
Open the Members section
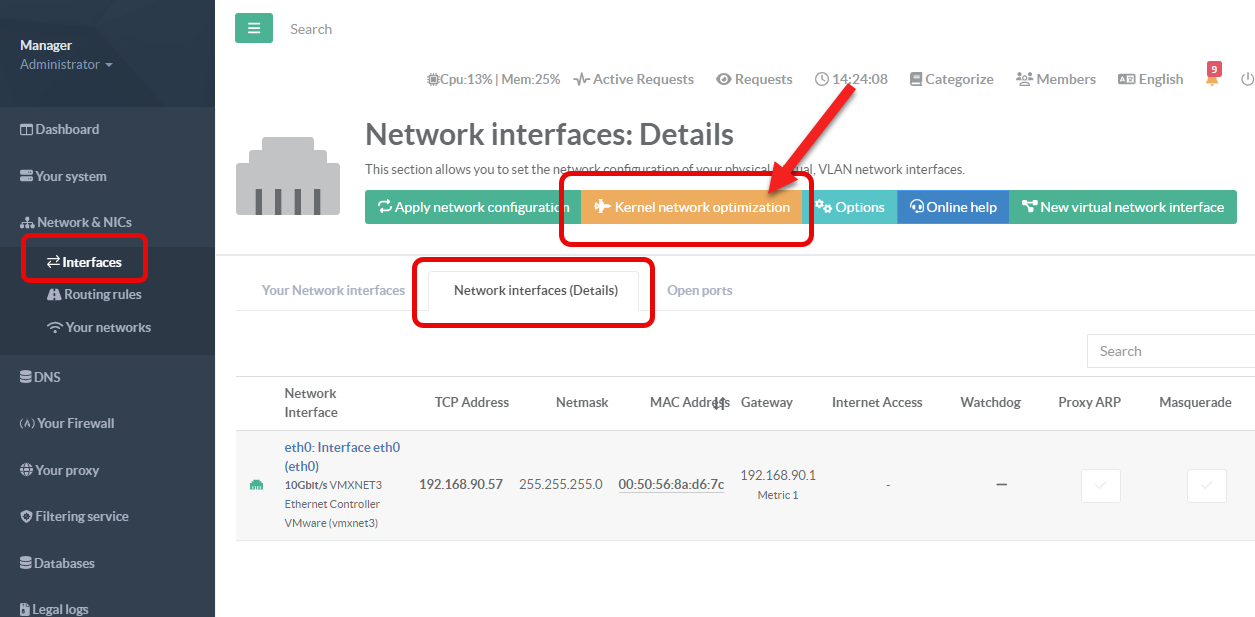click(1055, 79)
